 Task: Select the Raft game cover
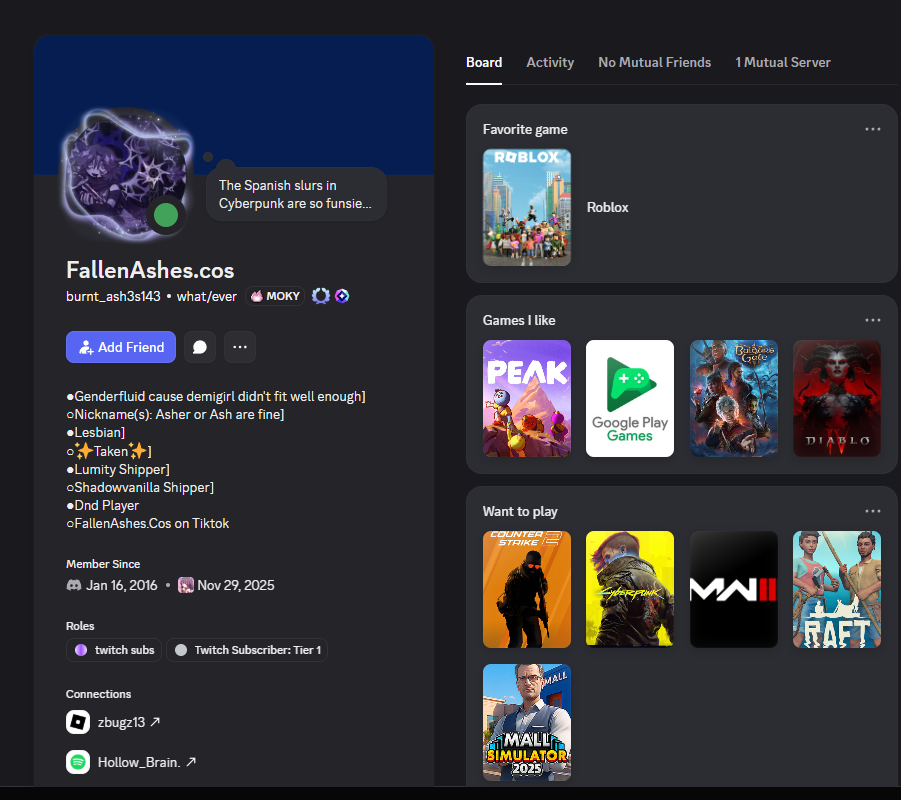(837, 589)
